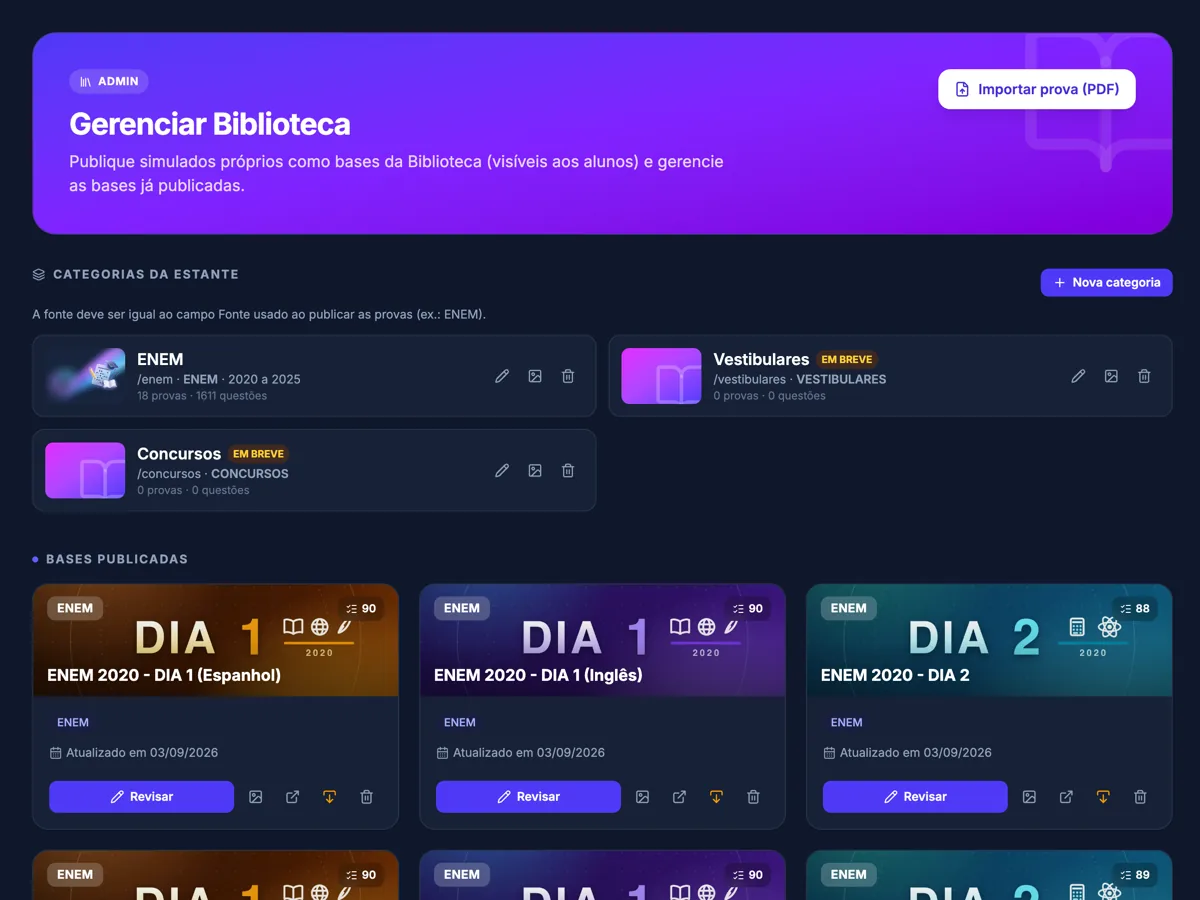Click the ENEM tag under DIA 1 (Espanhol)
Image resolution: width=1200 pixels, height=900 pixels.
point(73,722)
